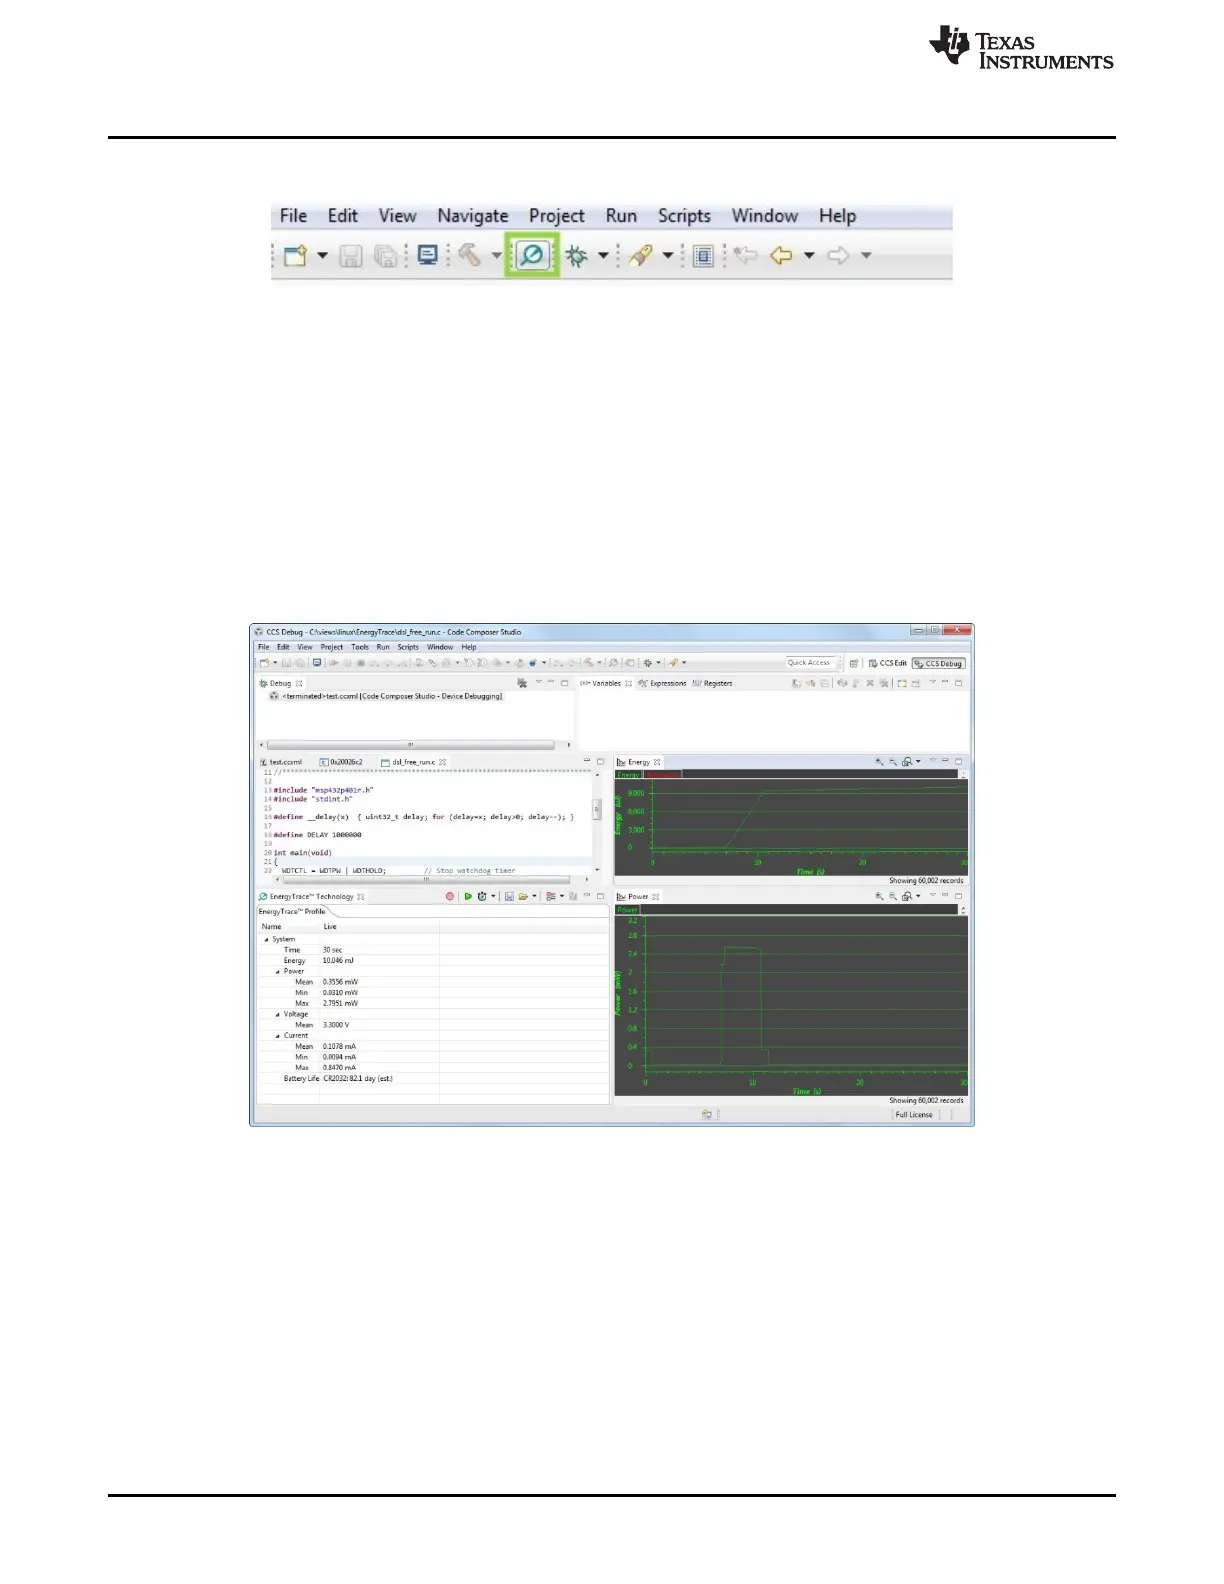
Task: Click the code line 'int main(void)'
Action: click(x=302, y=853)
